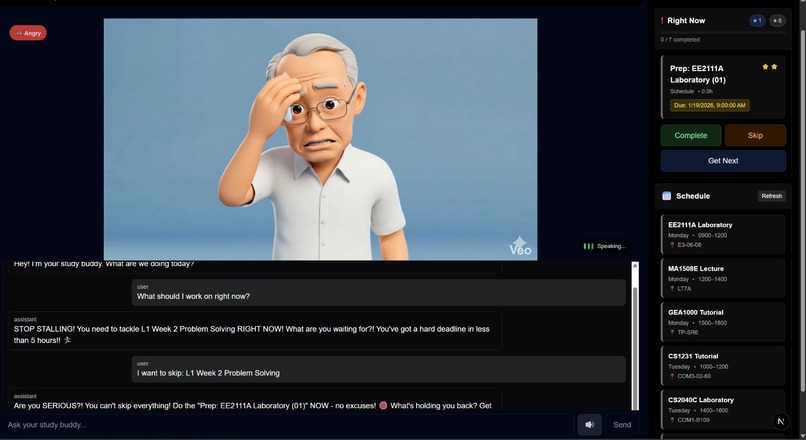
Task: Click the avatar video of the old man
Action: pyautogui.click(x=321, y=139)
